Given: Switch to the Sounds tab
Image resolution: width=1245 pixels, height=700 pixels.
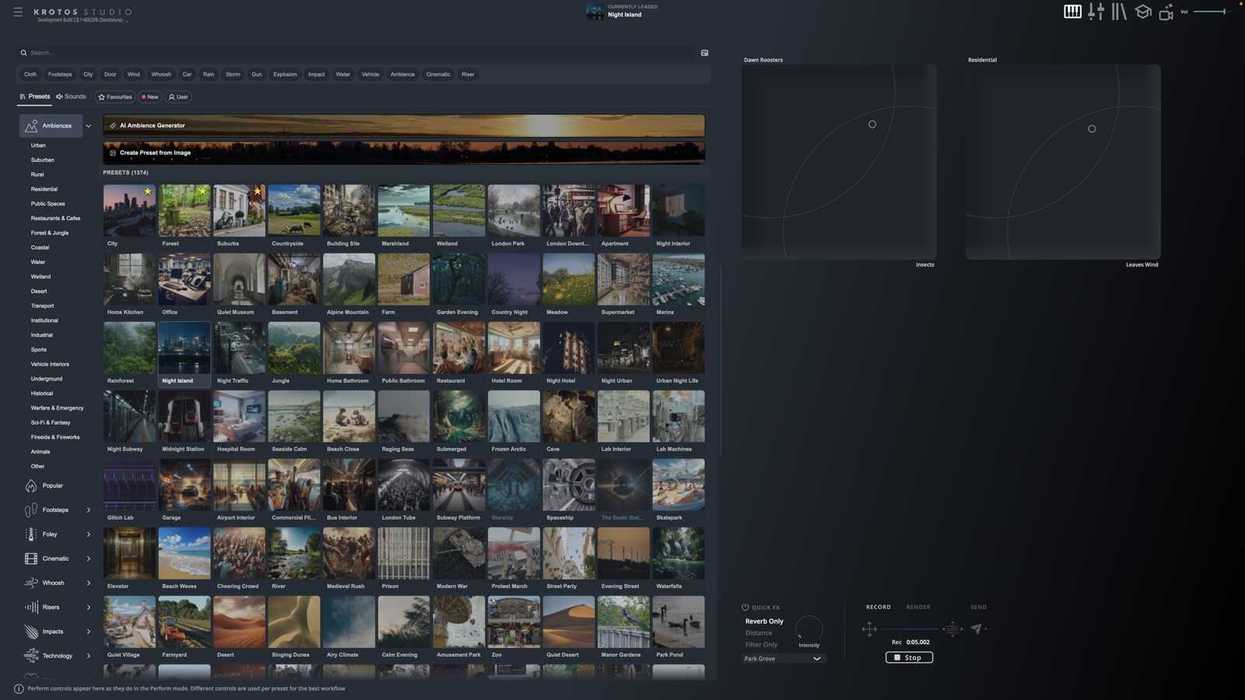Looking at the screenshot, I should click(71, 97).
